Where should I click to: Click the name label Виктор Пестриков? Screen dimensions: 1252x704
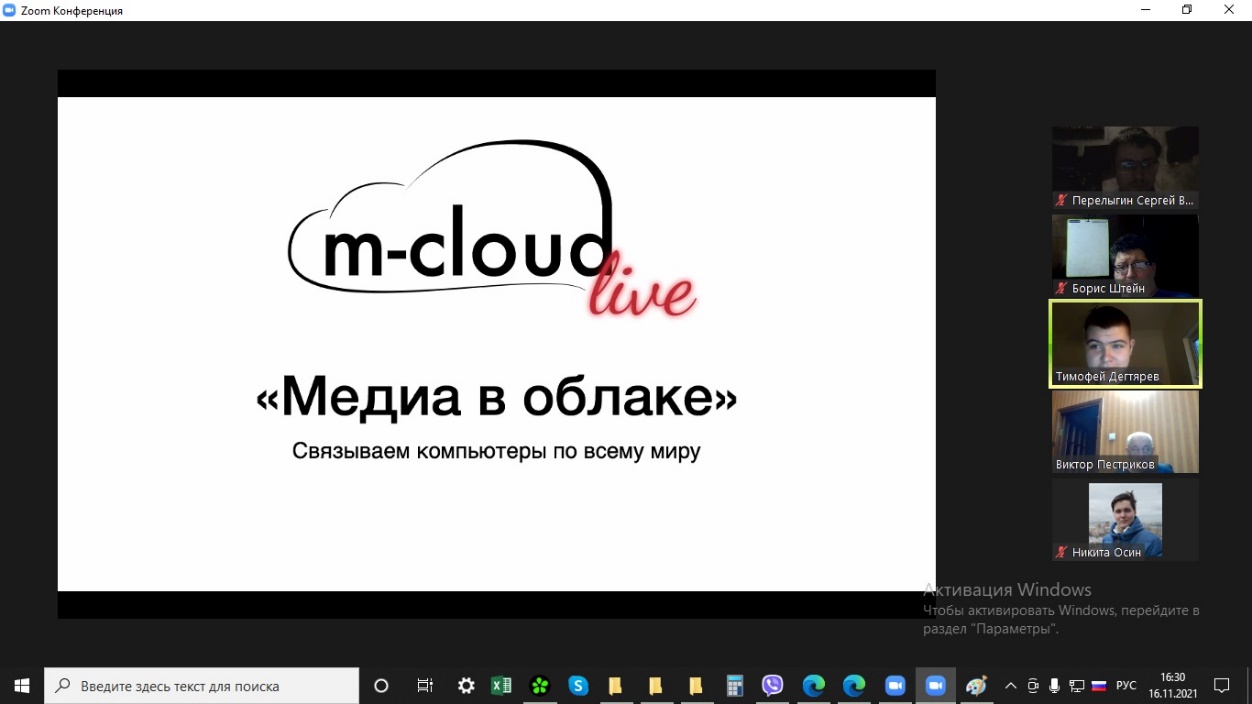1105,465
